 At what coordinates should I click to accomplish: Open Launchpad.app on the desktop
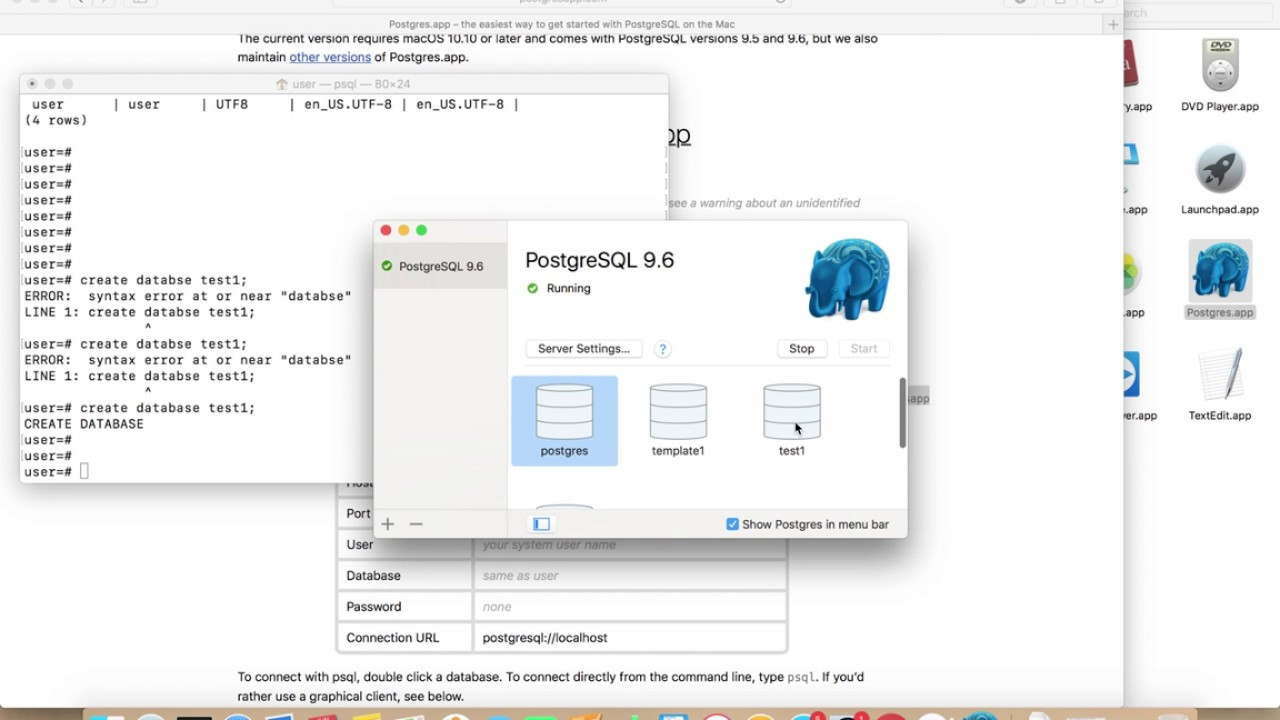1219,180
